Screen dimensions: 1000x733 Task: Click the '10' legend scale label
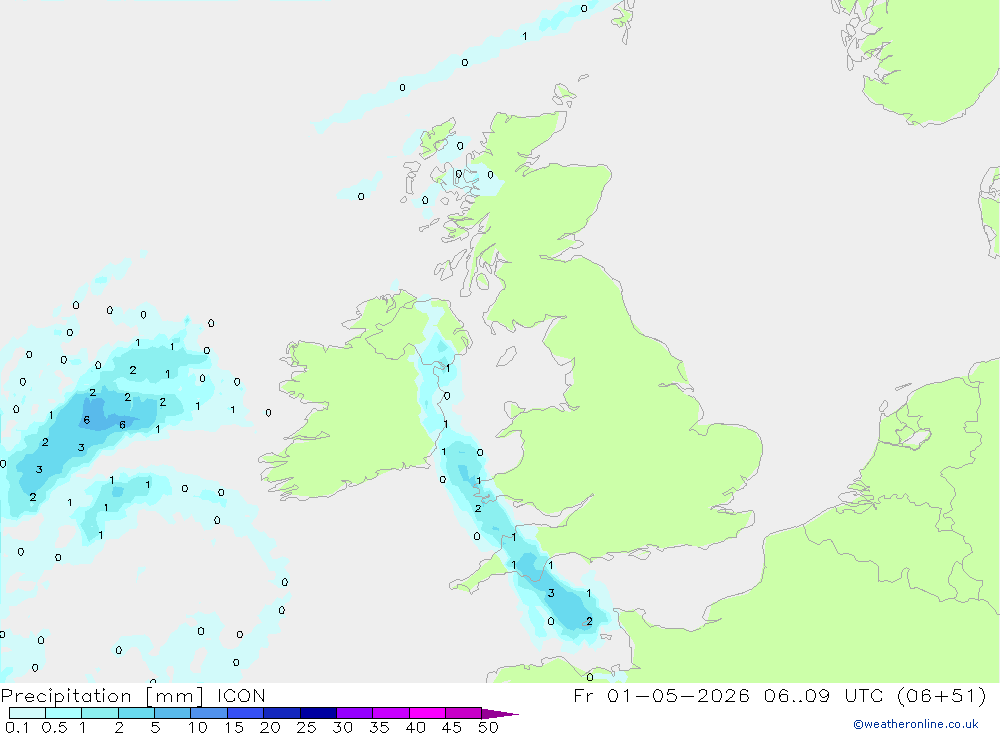click(x=198, y=727)
